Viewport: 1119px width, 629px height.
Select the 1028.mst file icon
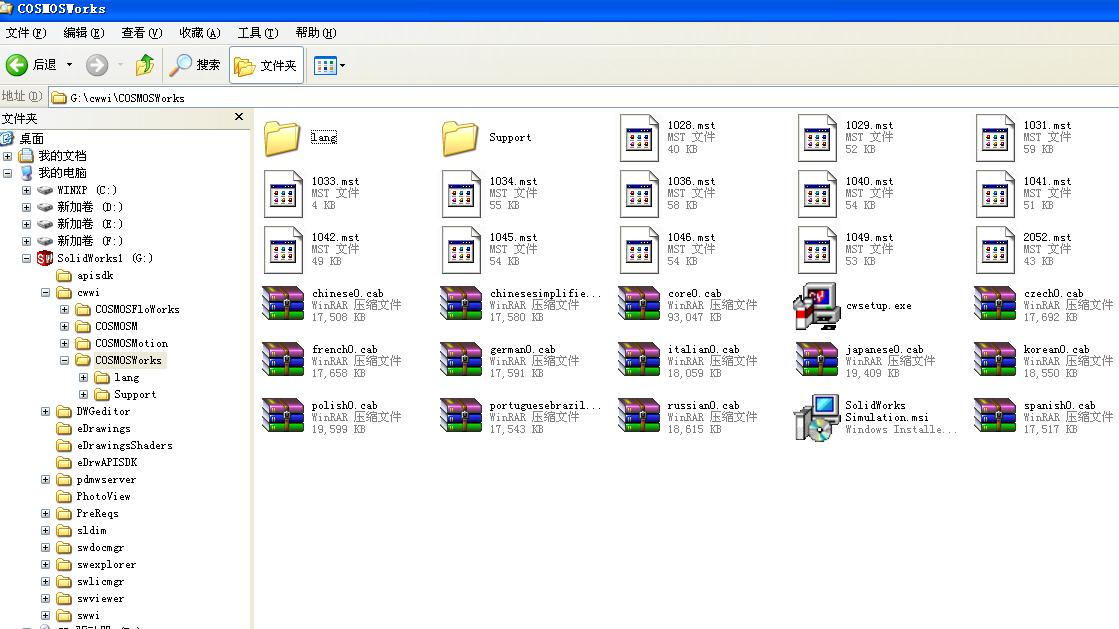pos(639,138)
